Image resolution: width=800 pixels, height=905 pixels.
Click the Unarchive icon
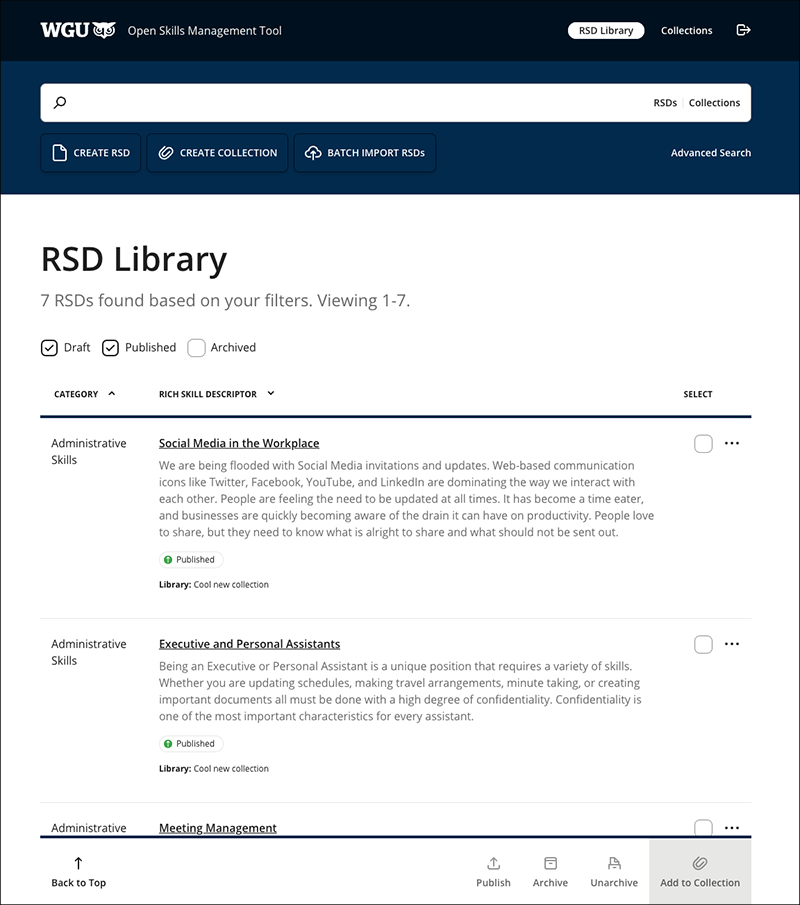click(x=614, y=864)
